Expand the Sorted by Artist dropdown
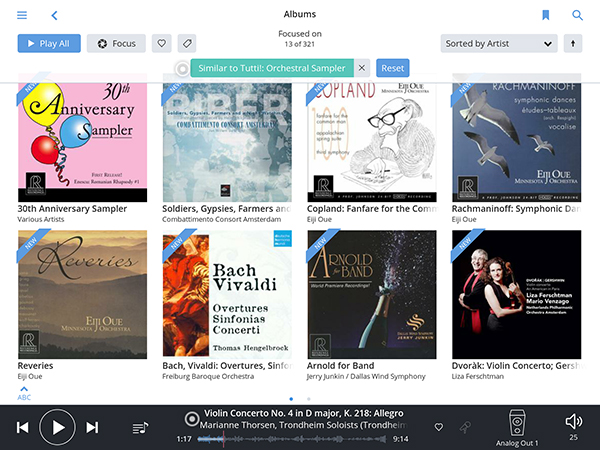Viewport: 600px width, 450px height. coord(499,43)
